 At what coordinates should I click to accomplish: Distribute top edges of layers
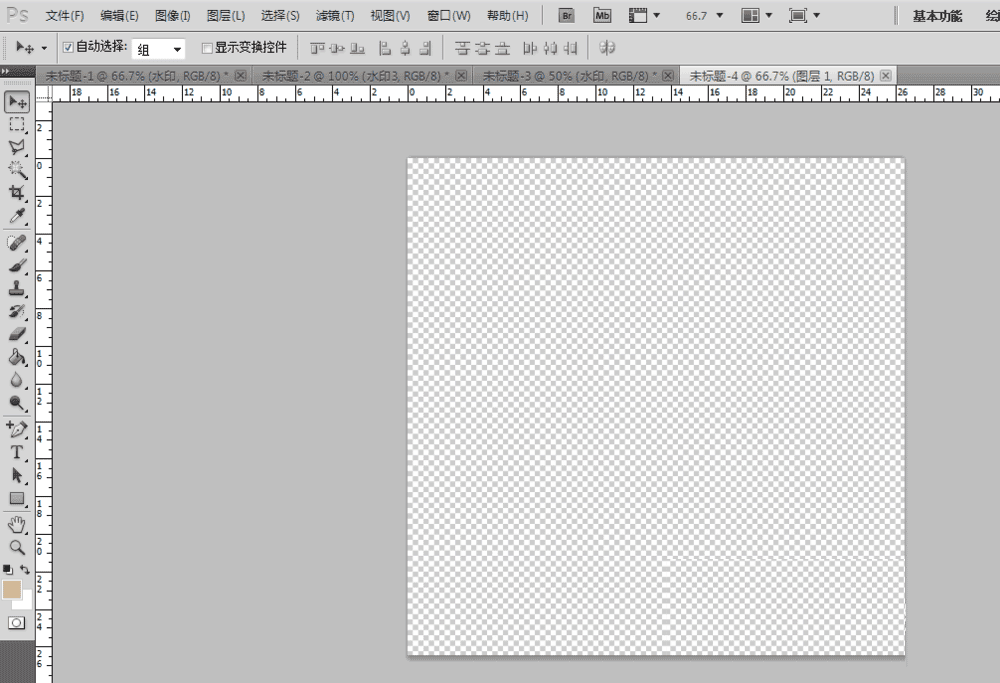pos(462,48)
